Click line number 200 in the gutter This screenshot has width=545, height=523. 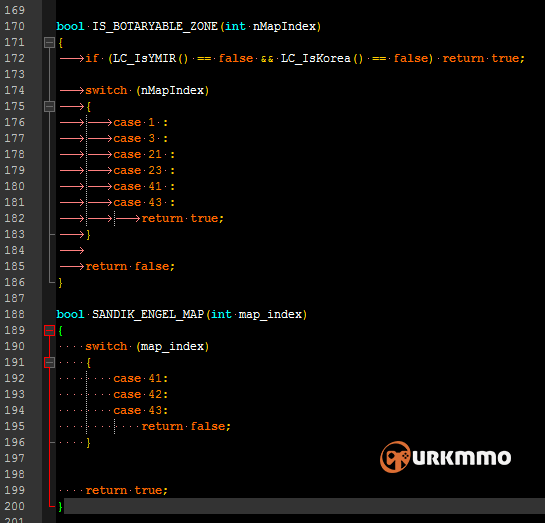tap(14, 506)
